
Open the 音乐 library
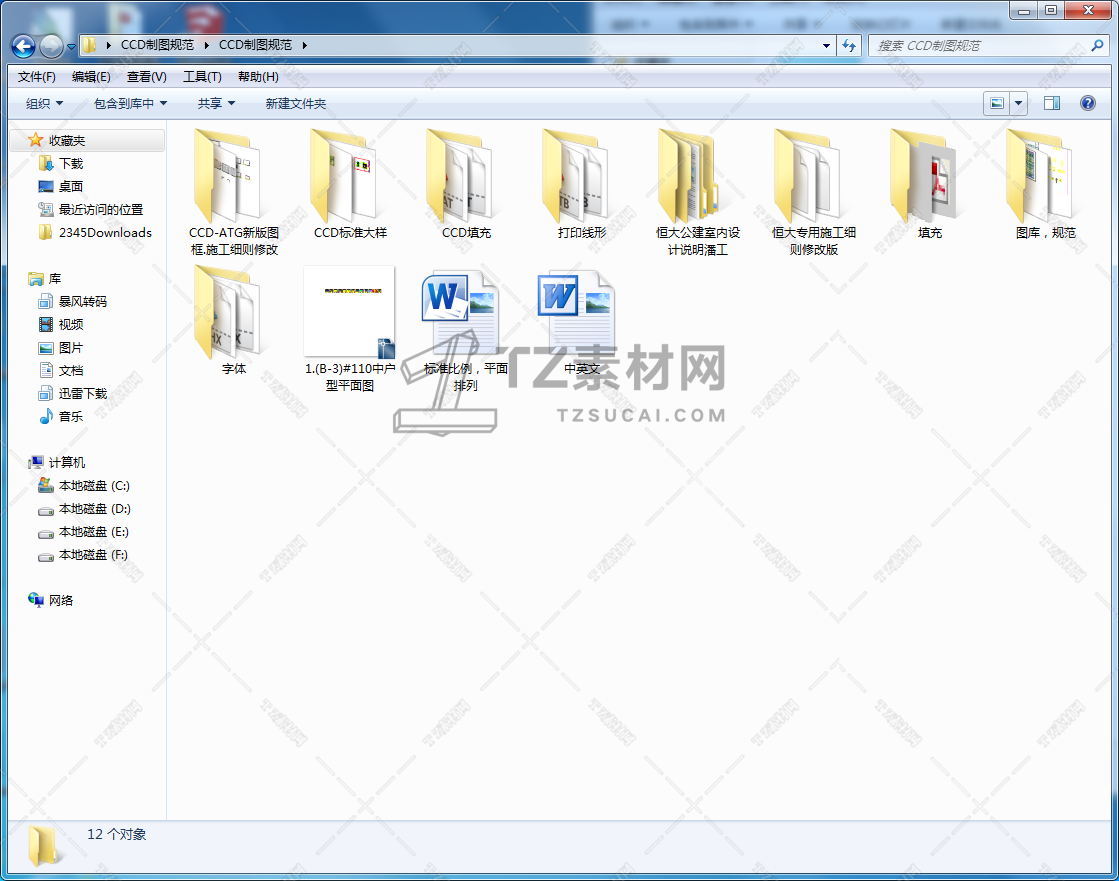point(71,417)
